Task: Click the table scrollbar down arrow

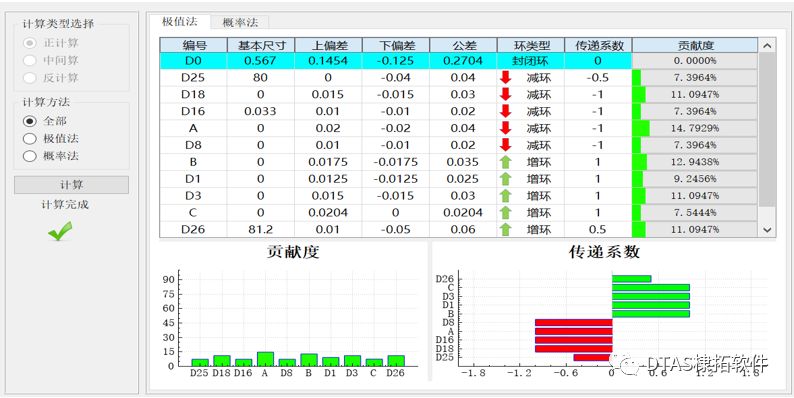Action: 767,229
